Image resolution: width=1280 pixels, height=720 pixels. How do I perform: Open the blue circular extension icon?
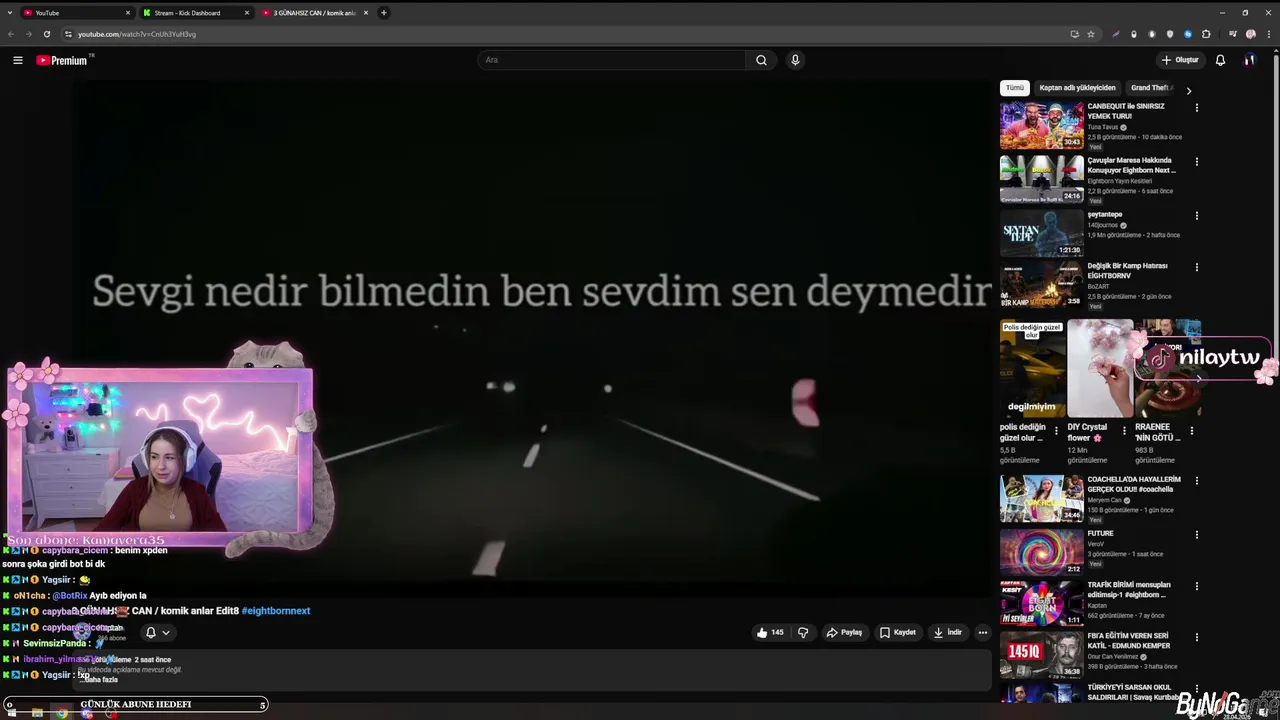1188,34
